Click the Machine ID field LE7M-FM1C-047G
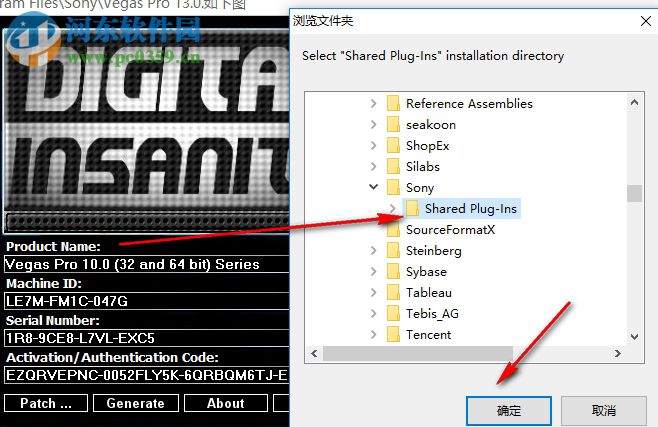Viewport: 658px width, 427px height. [x=147, y=301]
